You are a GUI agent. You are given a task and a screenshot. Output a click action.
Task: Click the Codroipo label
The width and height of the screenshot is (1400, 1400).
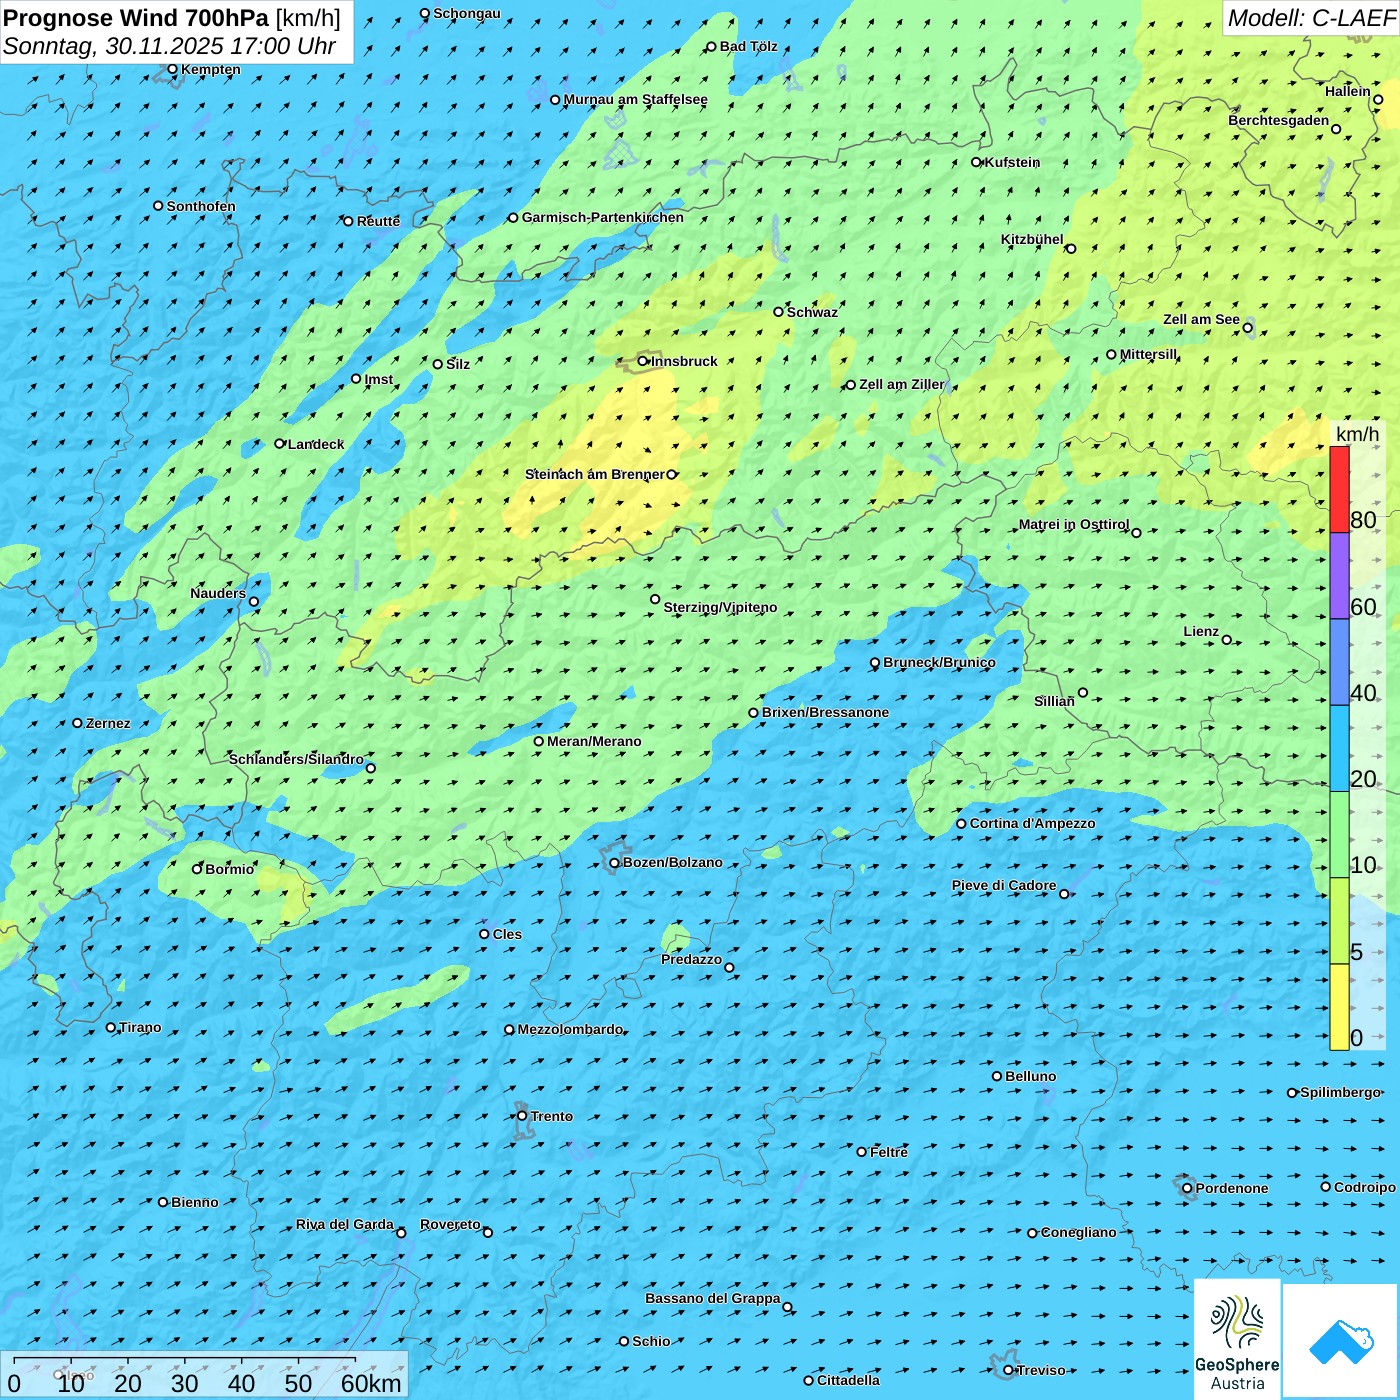(1365, 1187)
